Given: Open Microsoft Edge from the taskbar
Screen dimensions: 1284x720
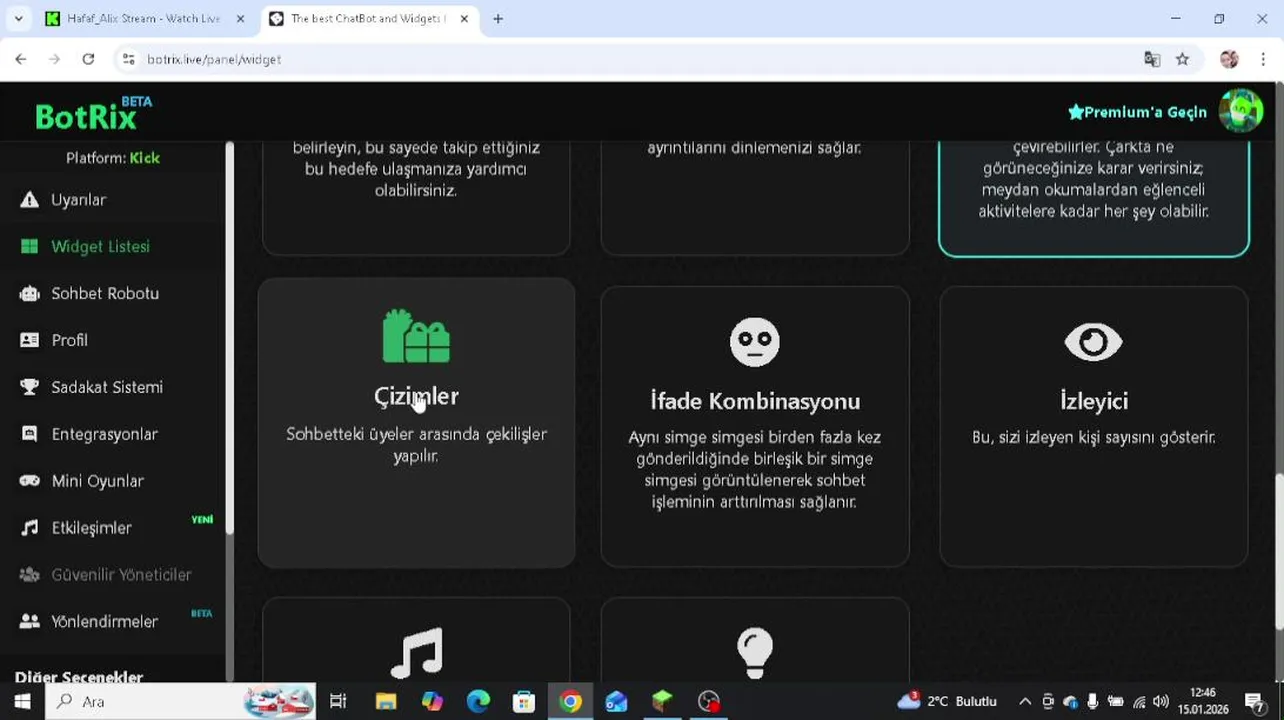Looking at the screenshot, I should point(478,701).
